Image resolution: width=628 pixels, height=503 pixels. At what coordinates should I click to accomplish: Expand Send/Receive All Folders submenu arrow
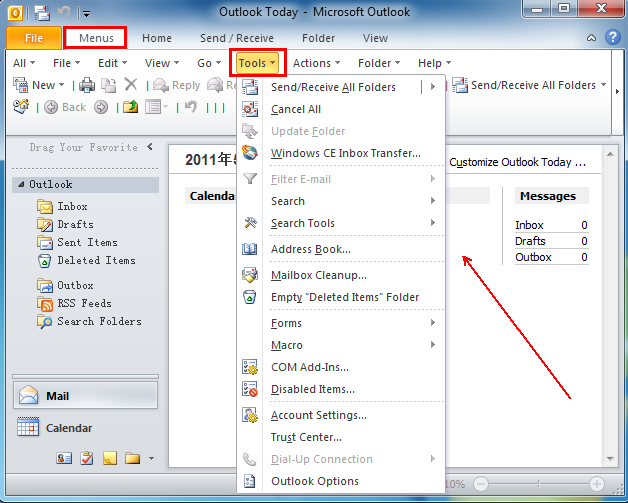(x=433, y=87)
